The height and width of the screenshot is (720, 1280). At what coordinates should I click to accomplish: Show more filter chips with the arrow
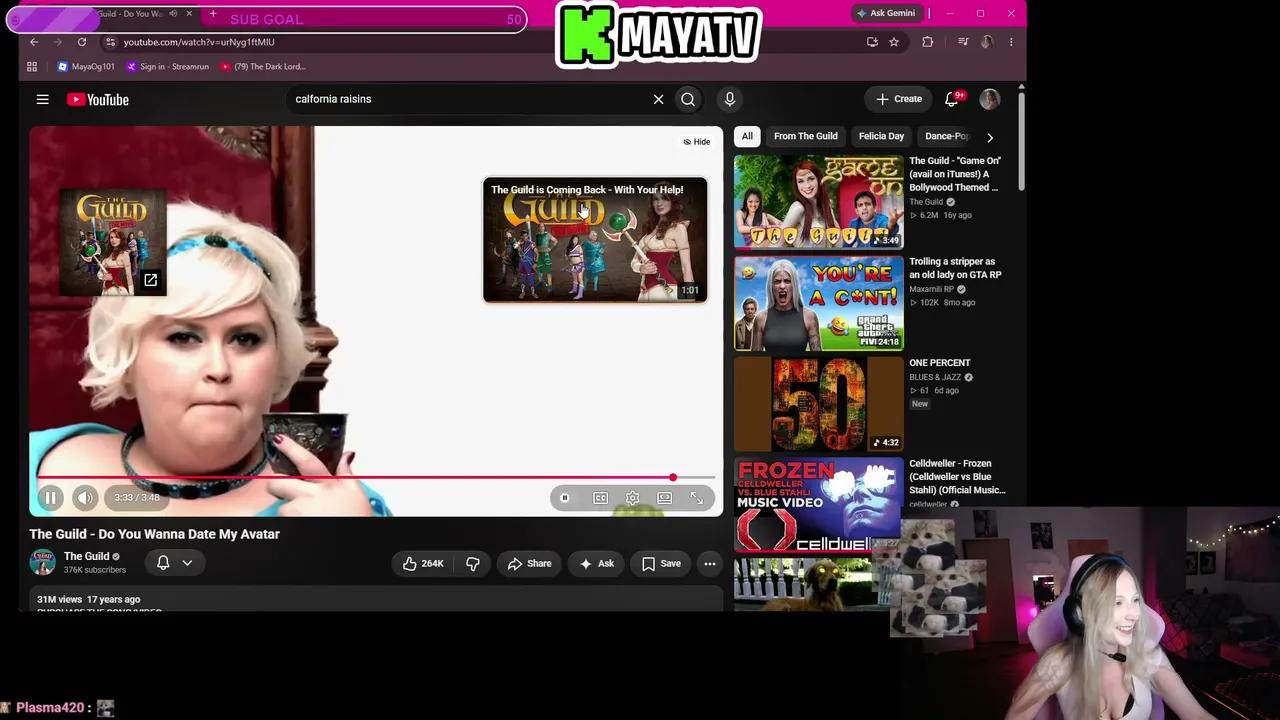click(990, 137)
